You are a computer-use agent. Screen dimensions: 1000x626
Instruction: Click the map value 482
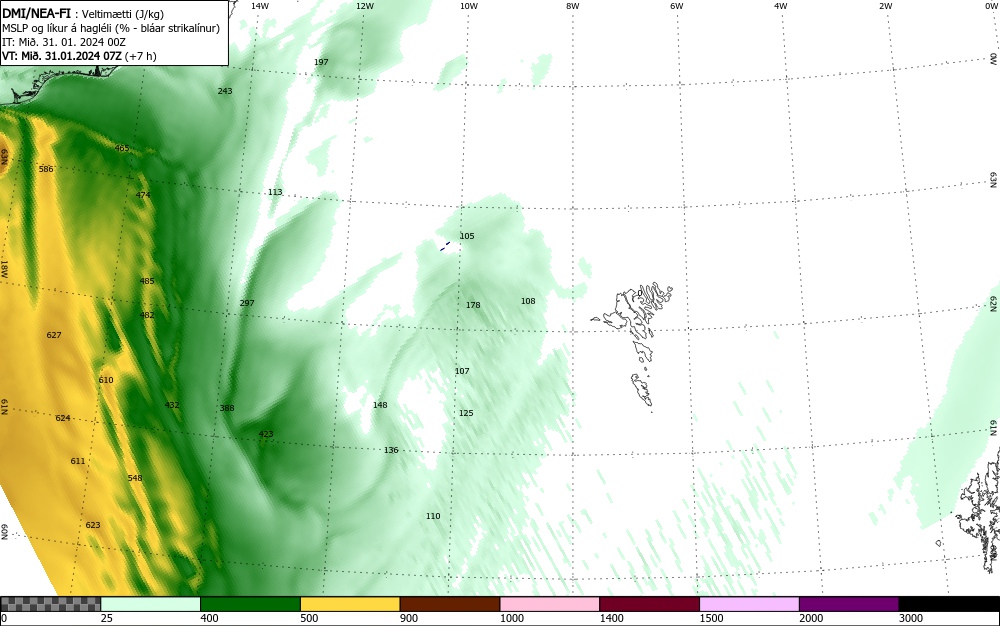point(147,315)
